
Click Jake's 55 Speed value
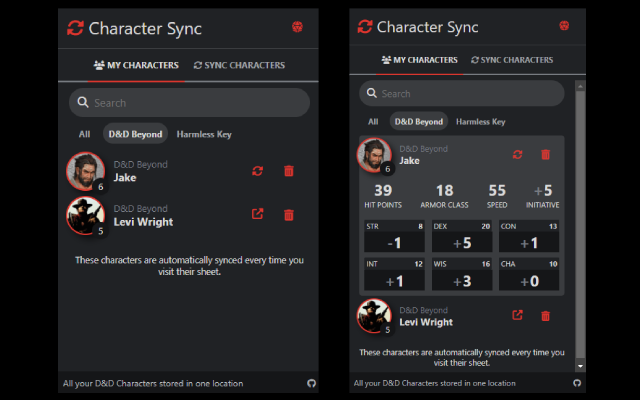click(x=497, y=190)
